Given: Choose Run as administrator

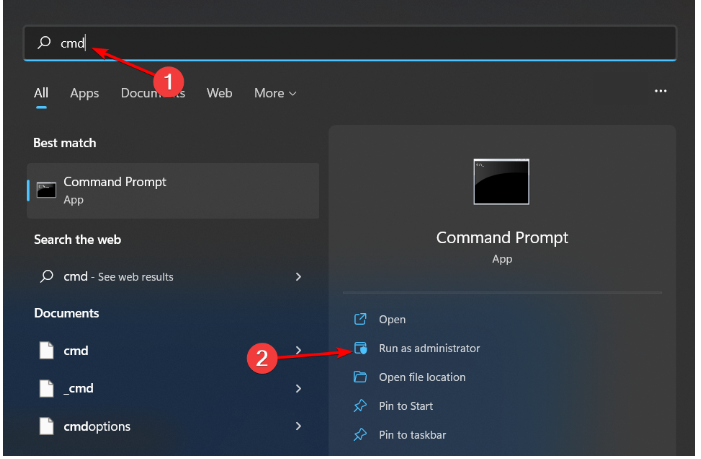Looking at the screenshot, I should click(x=429, y=349).
